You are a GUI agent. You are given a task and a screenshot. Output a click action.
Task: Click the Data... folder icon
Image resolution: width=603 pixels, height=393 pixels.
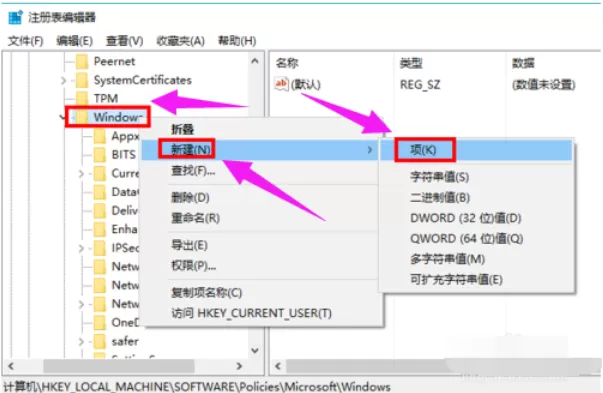100,192
